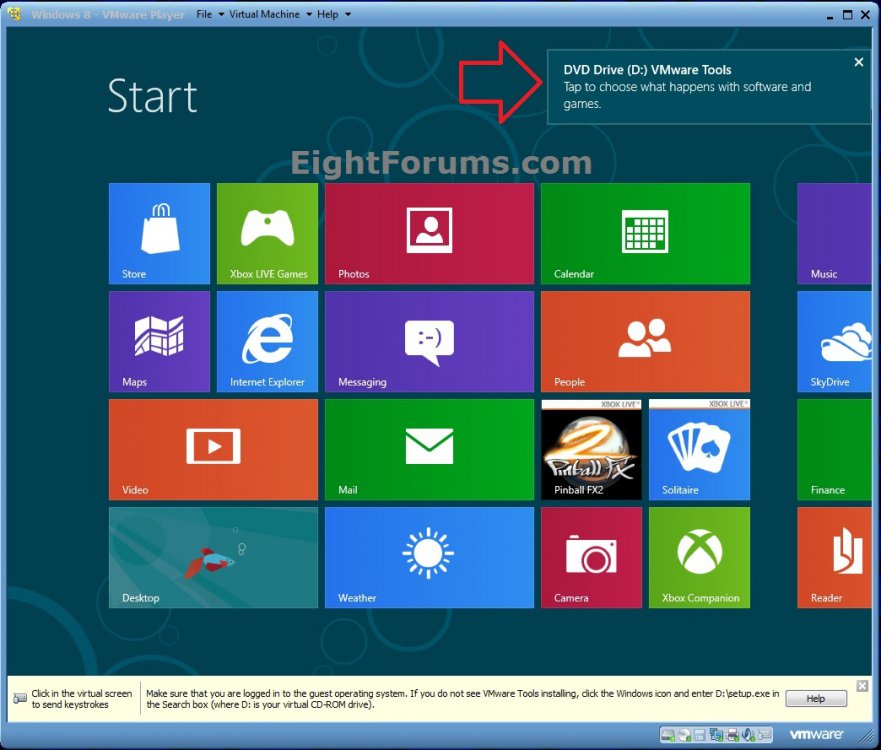Click the sound card status icon
The height and width of the screenshot is (750, 881).
point(748,735)
